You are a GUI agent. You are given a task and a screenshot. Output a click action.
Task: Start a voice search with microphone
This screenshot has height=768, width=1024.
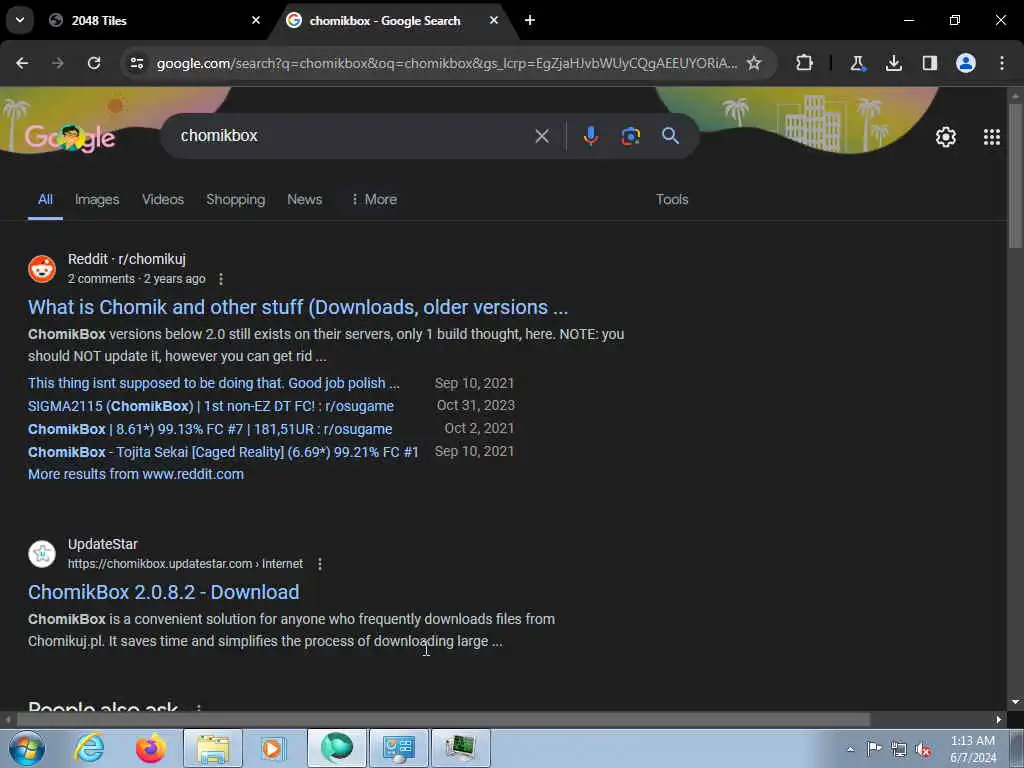pos(590,136)
